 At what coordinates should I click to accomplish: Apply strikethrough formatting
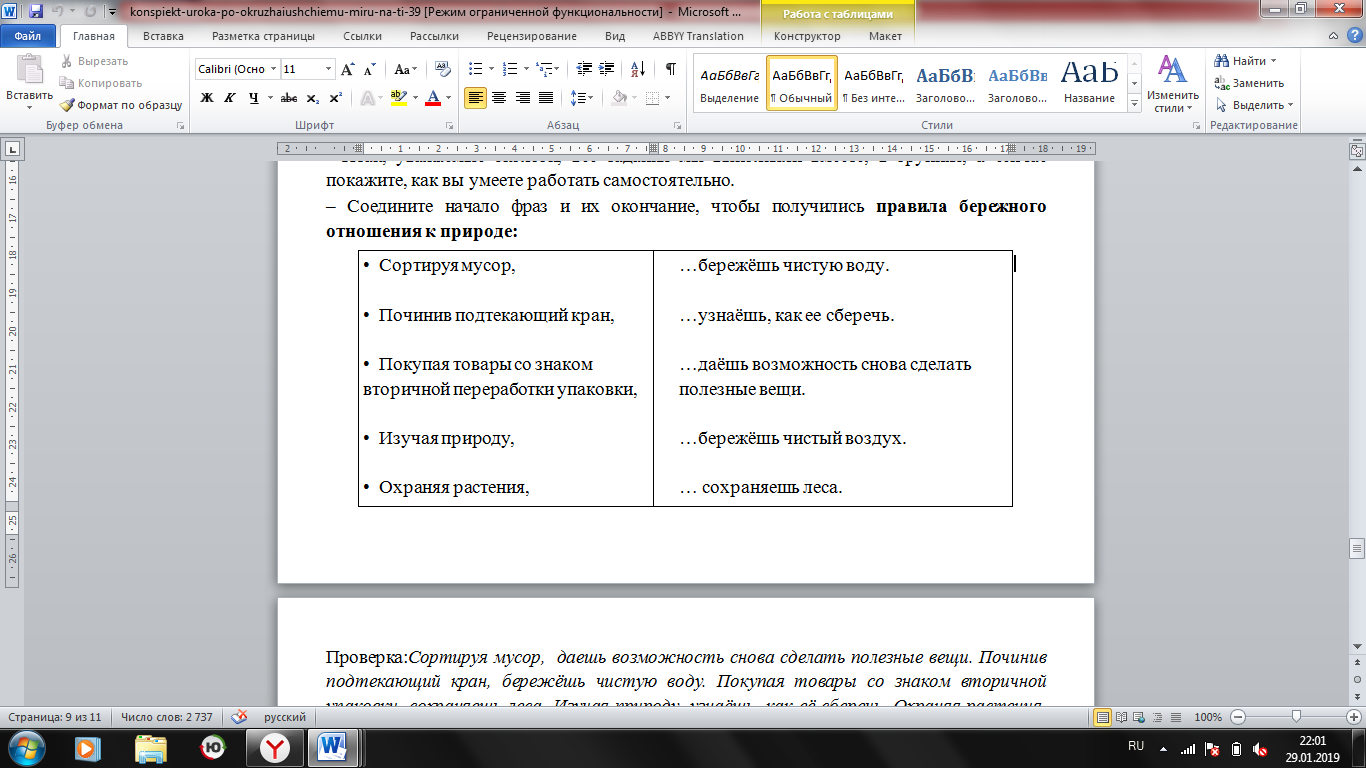click(x=289, y=98)
